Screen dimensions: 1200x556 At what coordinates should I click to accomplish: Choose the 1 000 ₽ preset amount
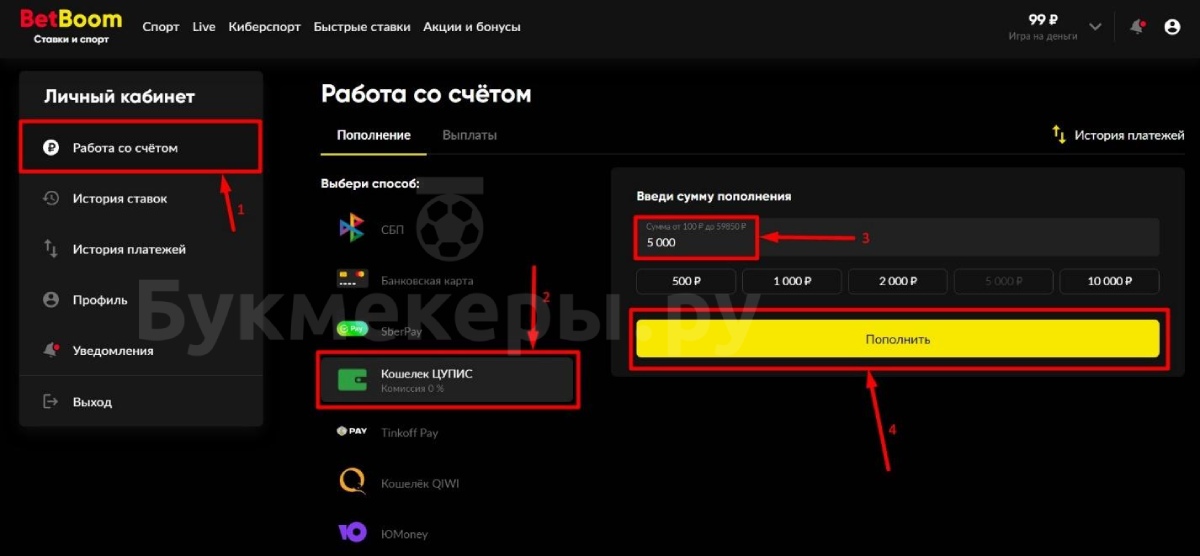(x=791, y=281)
